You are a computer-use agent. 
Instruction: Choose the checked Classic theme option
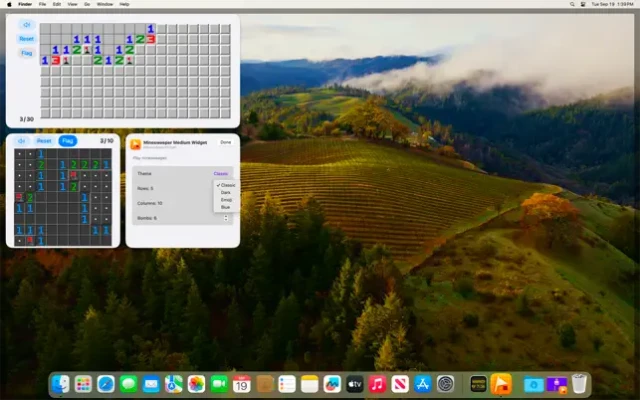tap(226, 185)
